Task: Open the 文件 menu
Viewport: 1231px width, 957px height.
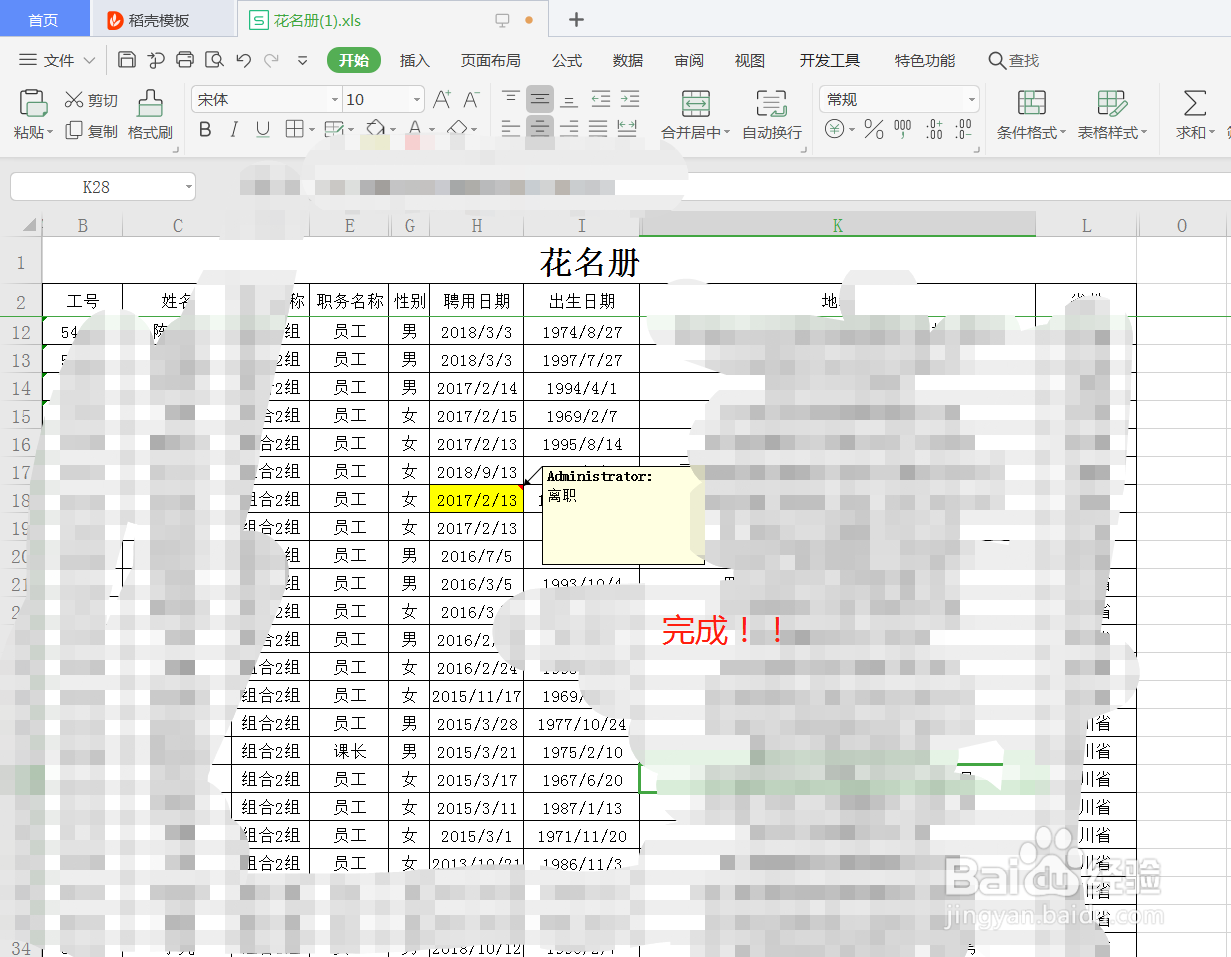Action: [58, 60]
